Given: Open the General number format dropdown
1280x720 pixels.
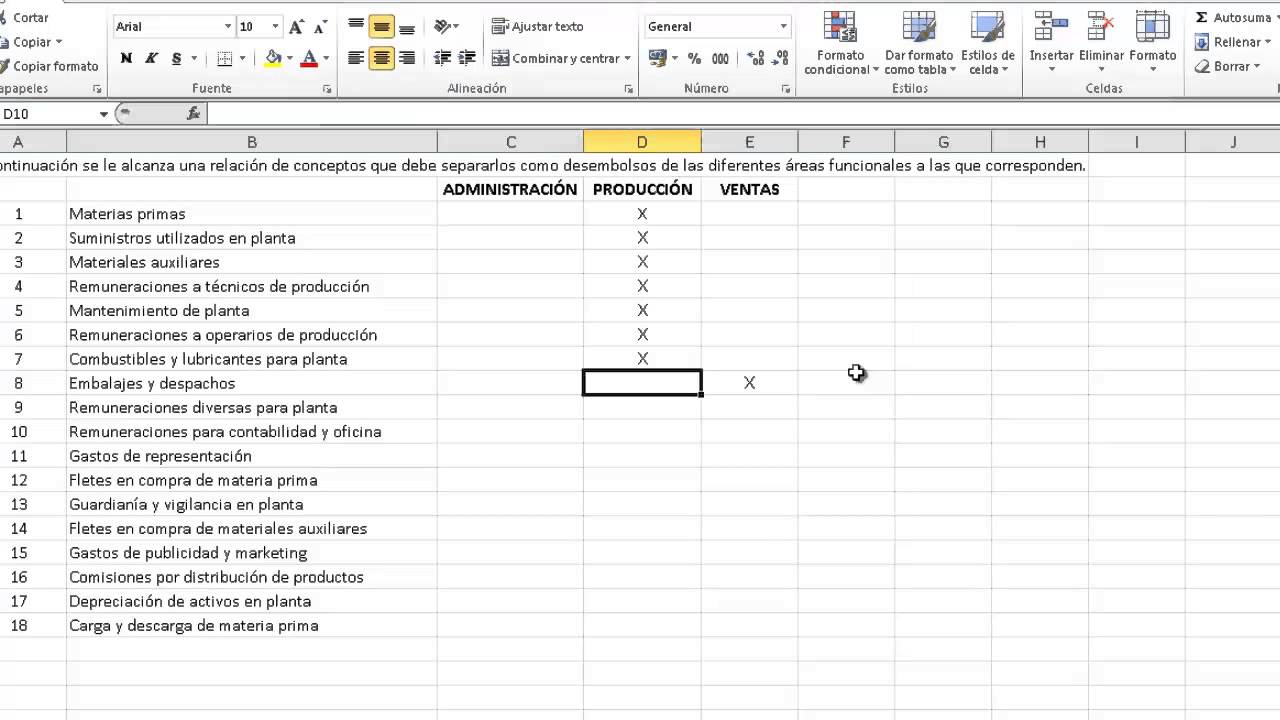Looking at the screenshot, I should point(783,27).
